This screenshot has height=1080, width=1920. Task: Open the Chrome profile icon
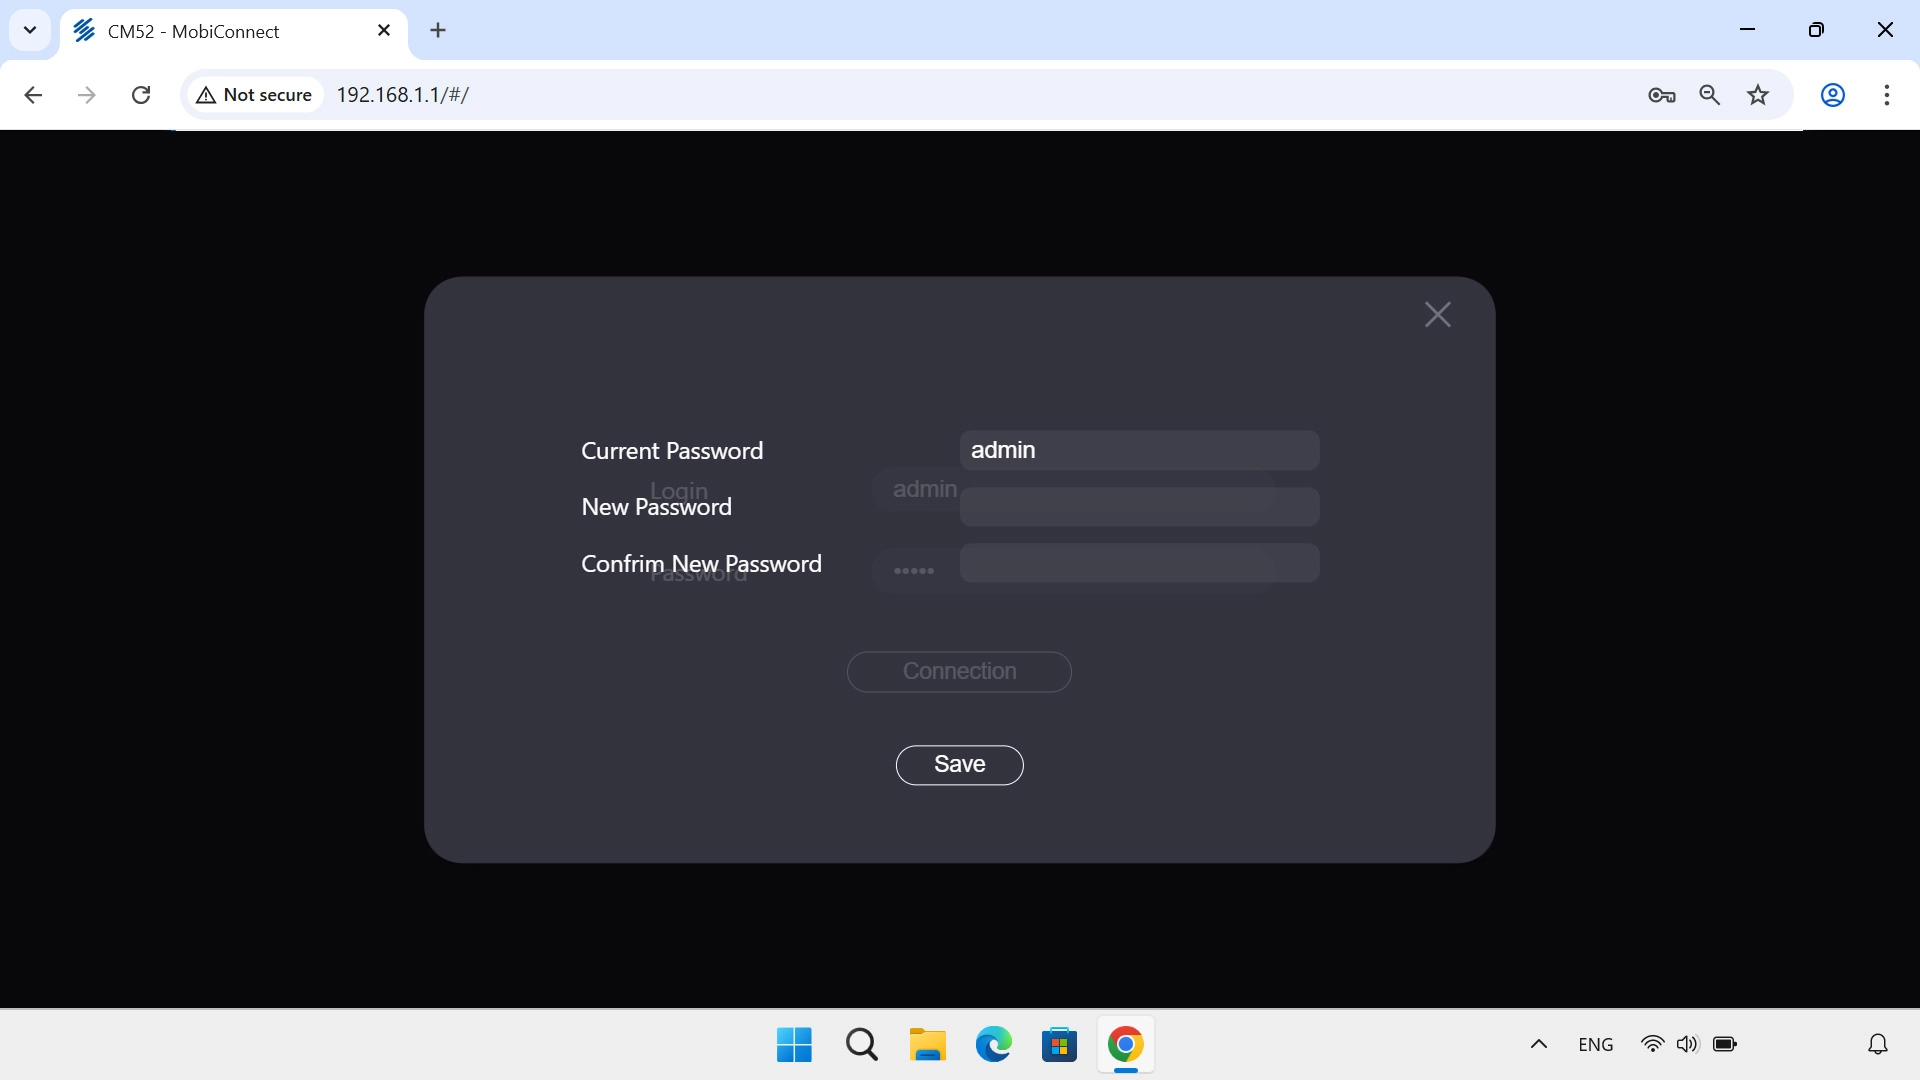[x=1832, y=95]
